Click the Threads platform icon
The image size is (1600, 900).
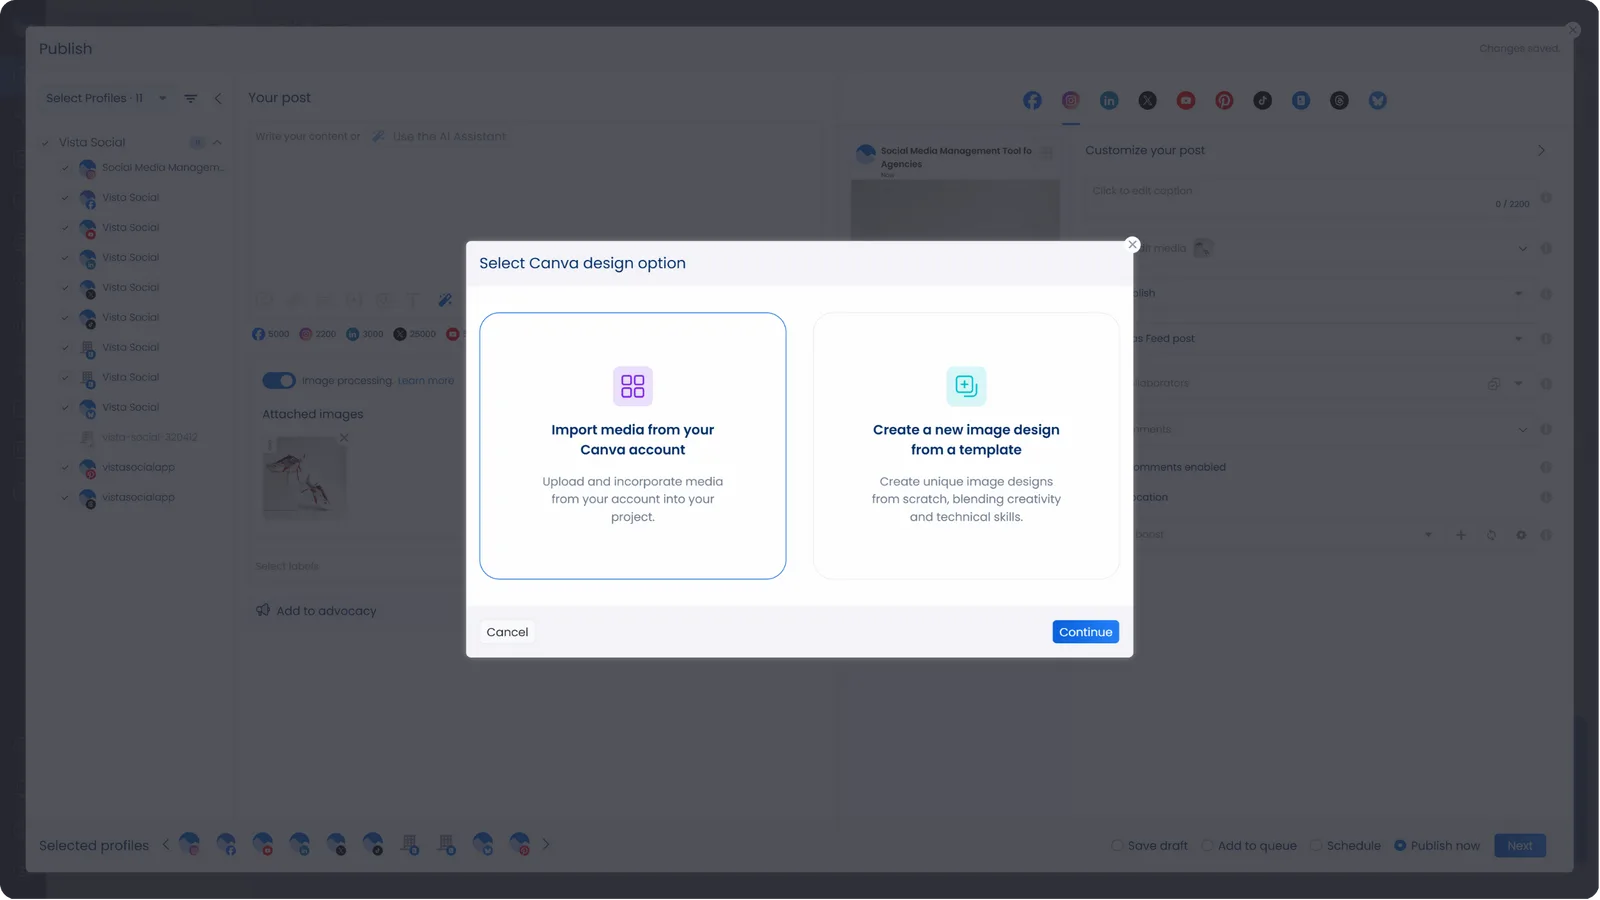click(1339, 100)
